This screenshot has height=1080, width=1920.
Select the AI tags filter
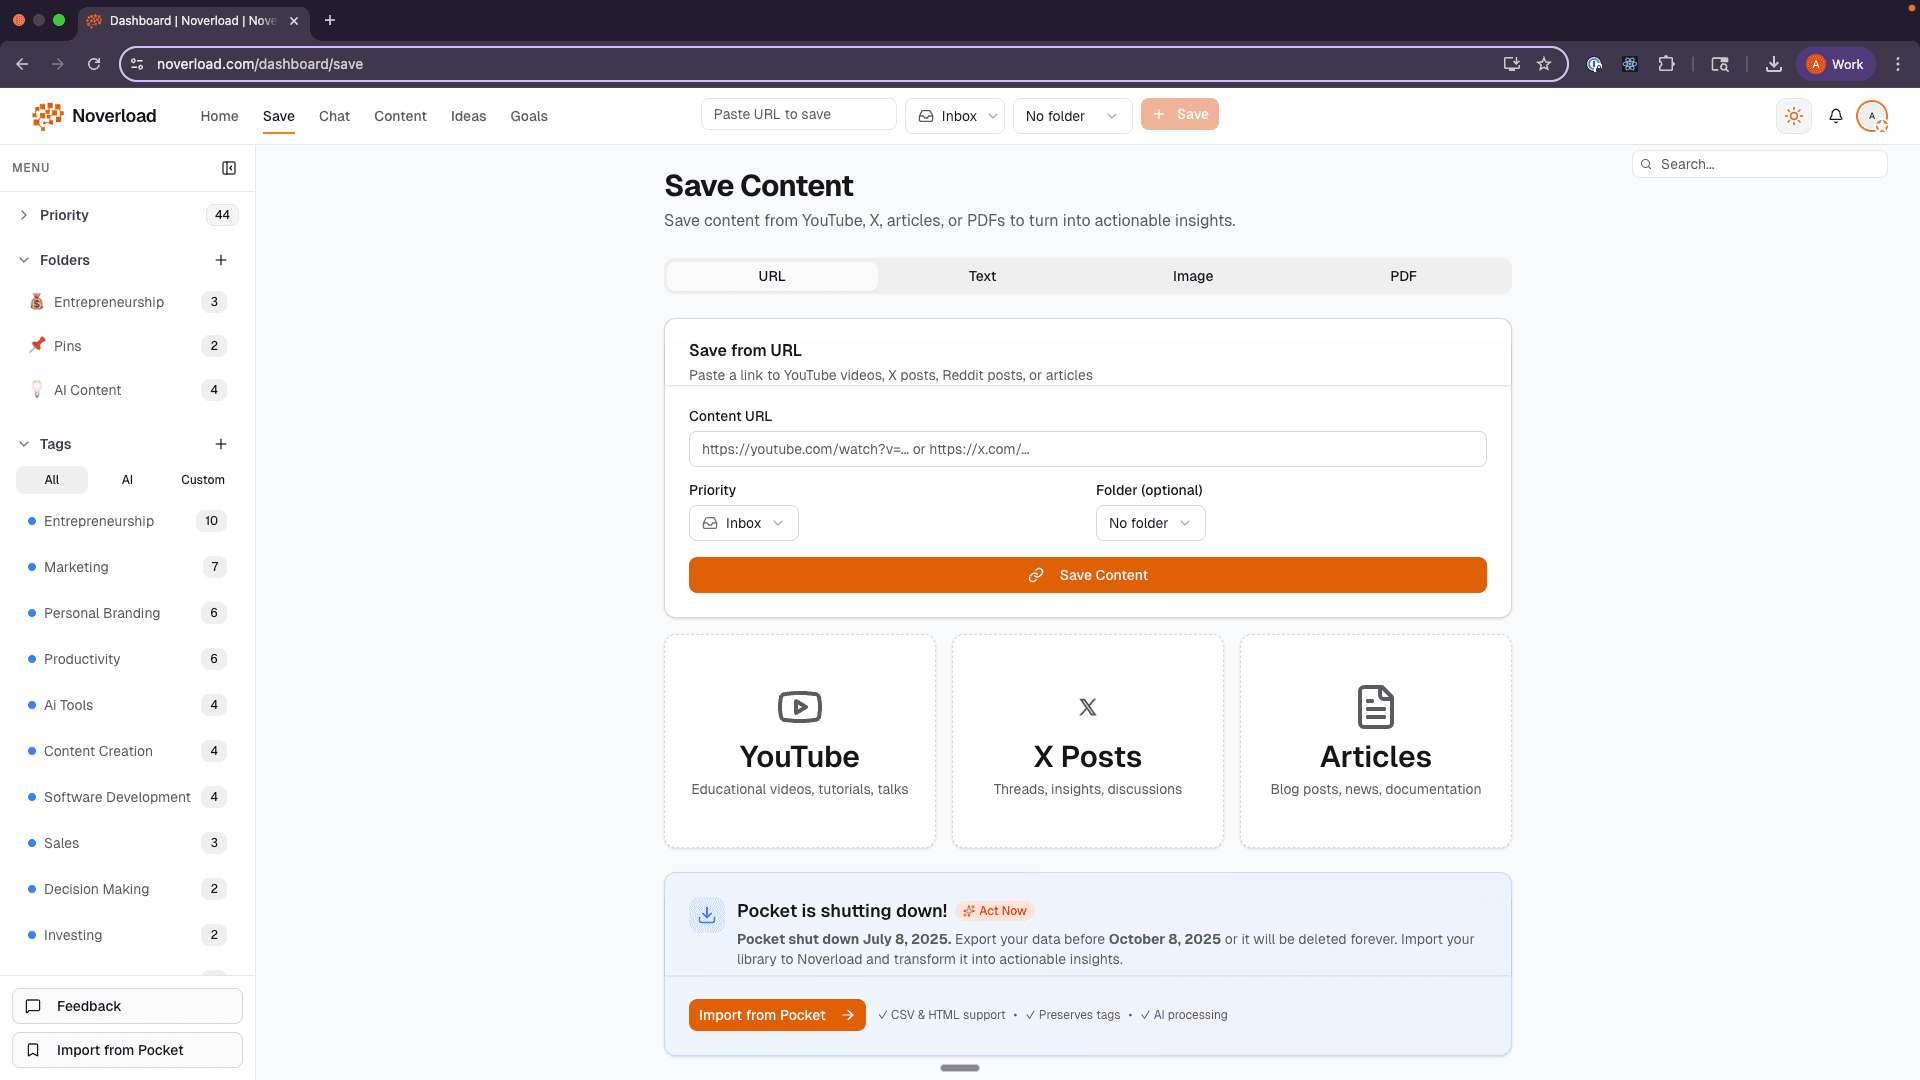(127, 480)
